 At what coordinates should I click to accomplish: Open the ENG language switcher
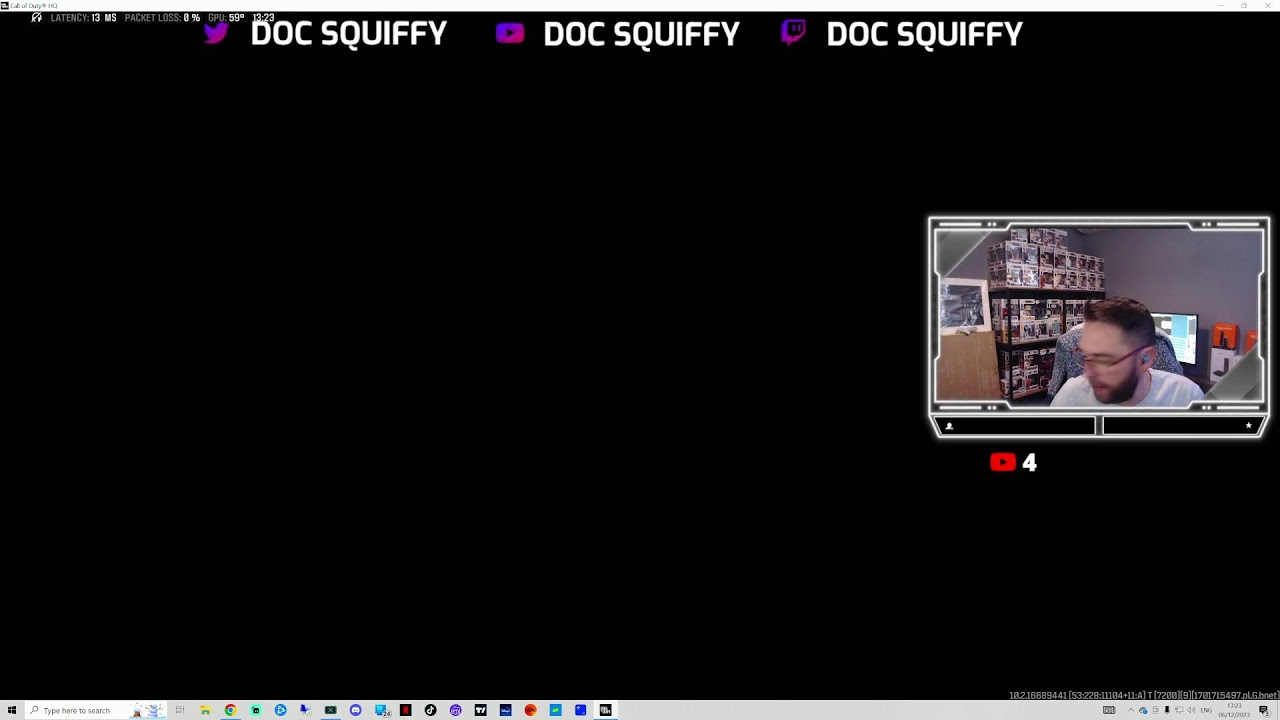click(1206, 710)
